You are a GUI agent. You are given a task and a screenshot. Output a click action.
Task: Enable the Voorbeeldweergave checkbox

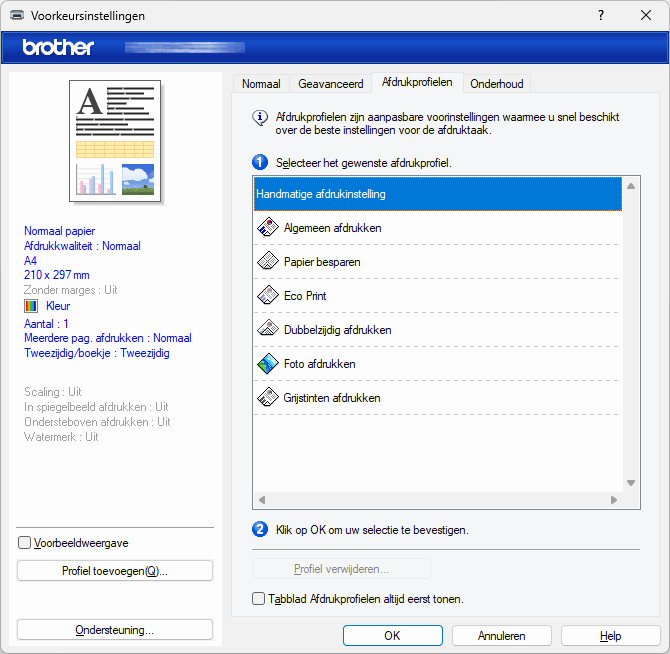(x=25, y=543)
